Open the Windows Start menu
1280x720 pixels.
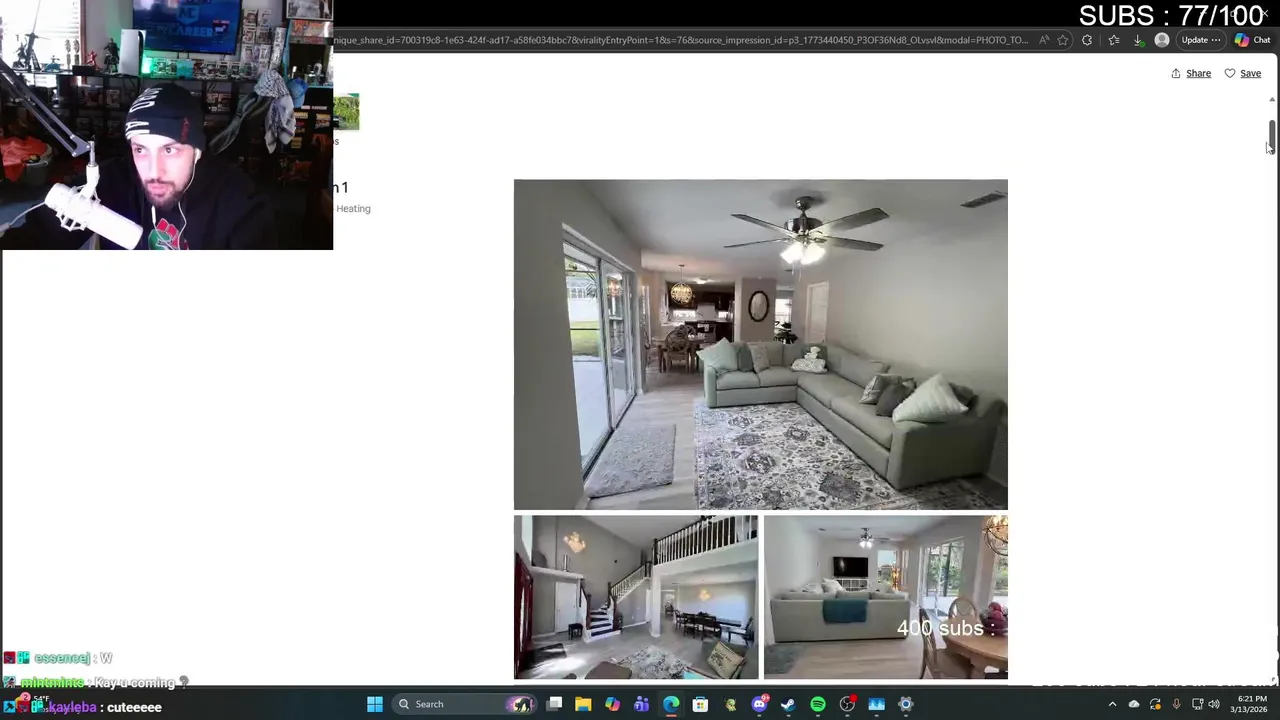click(x=375, y=704)
